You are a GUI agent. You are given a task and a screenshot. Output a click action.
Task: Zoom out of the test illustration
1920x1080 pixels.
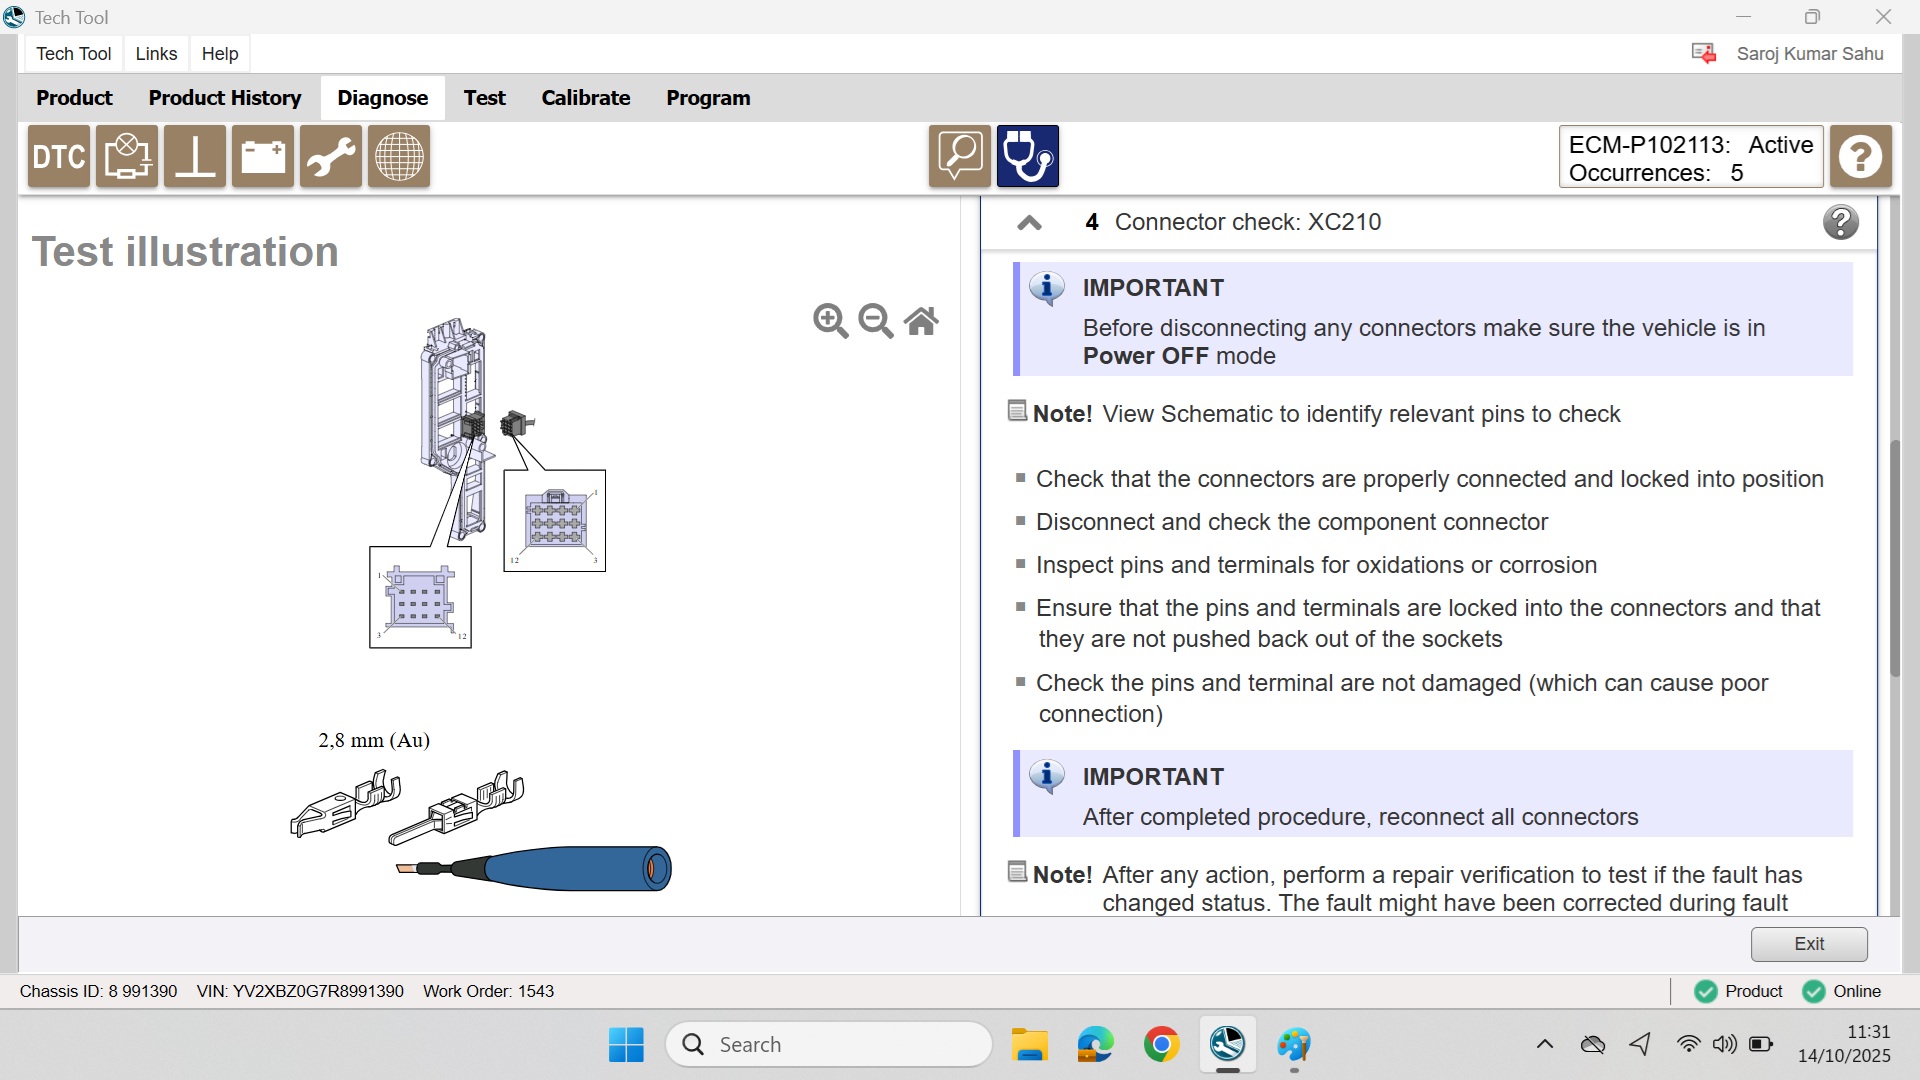pos(876,321)
